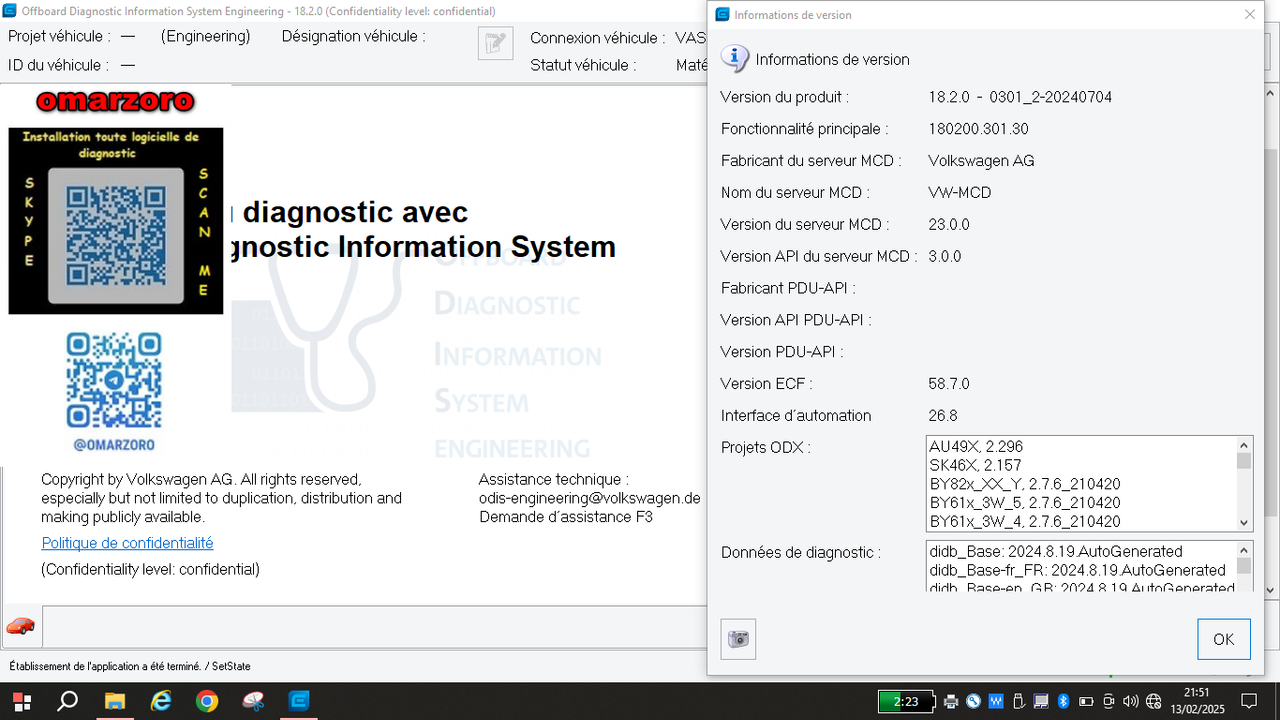Viewport: 1280px width, 720px height.
Task: Click the laptop display tray icon
Action: tap(1041, 701)
